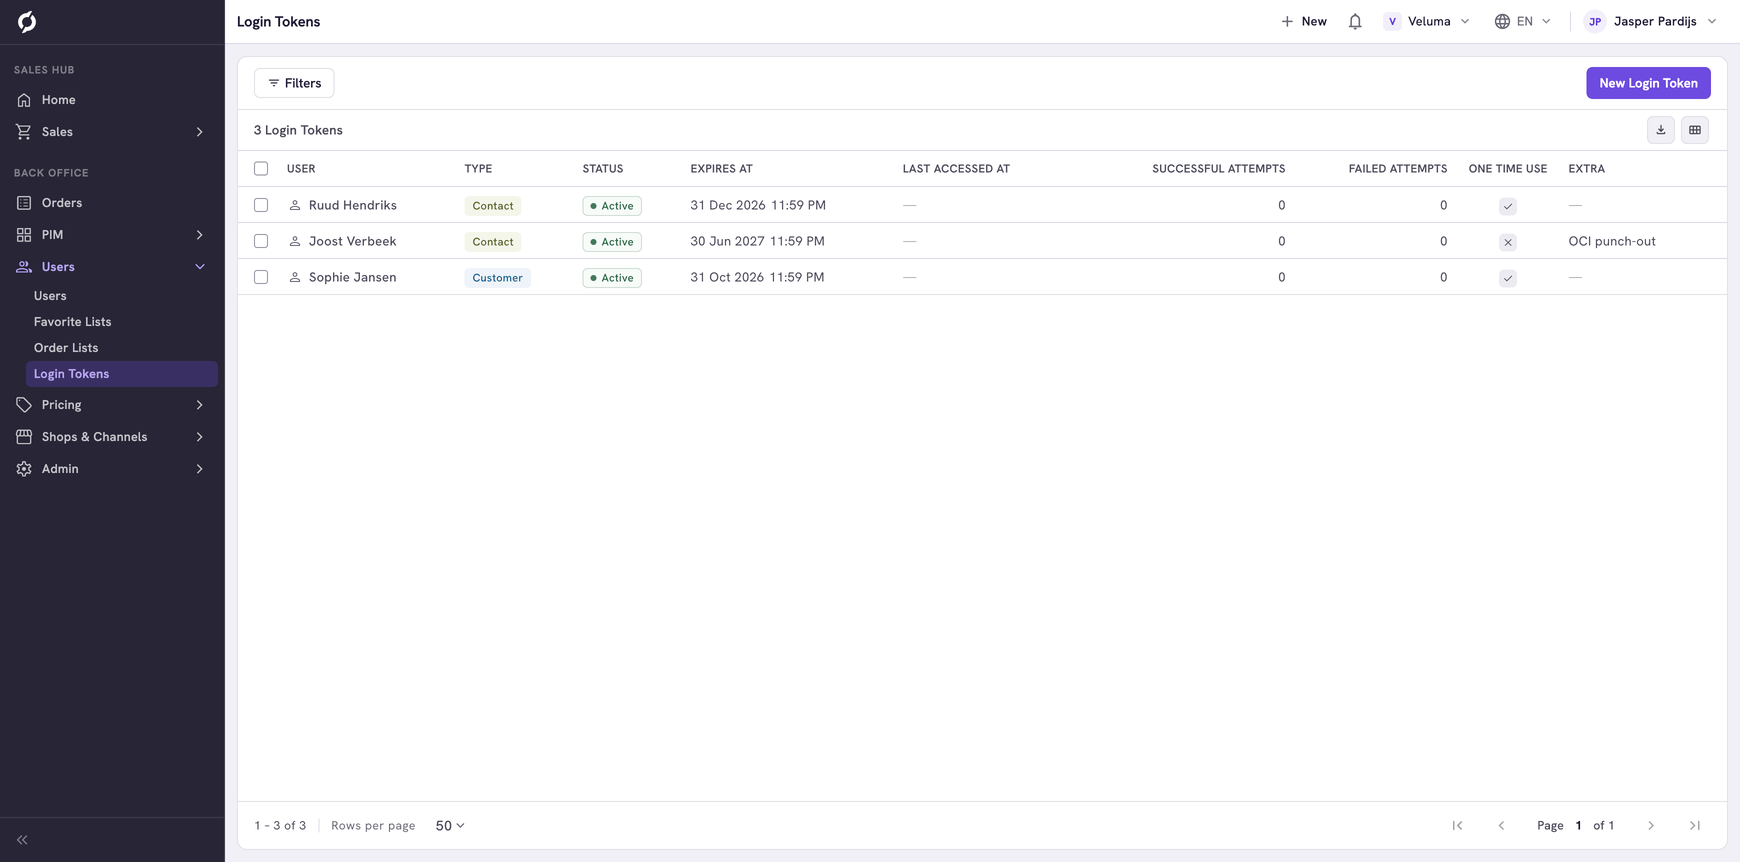Select Login Tokens in sidebar
Image resolution: width=1740 pixels, height=862 pixels.
[122, 374]
